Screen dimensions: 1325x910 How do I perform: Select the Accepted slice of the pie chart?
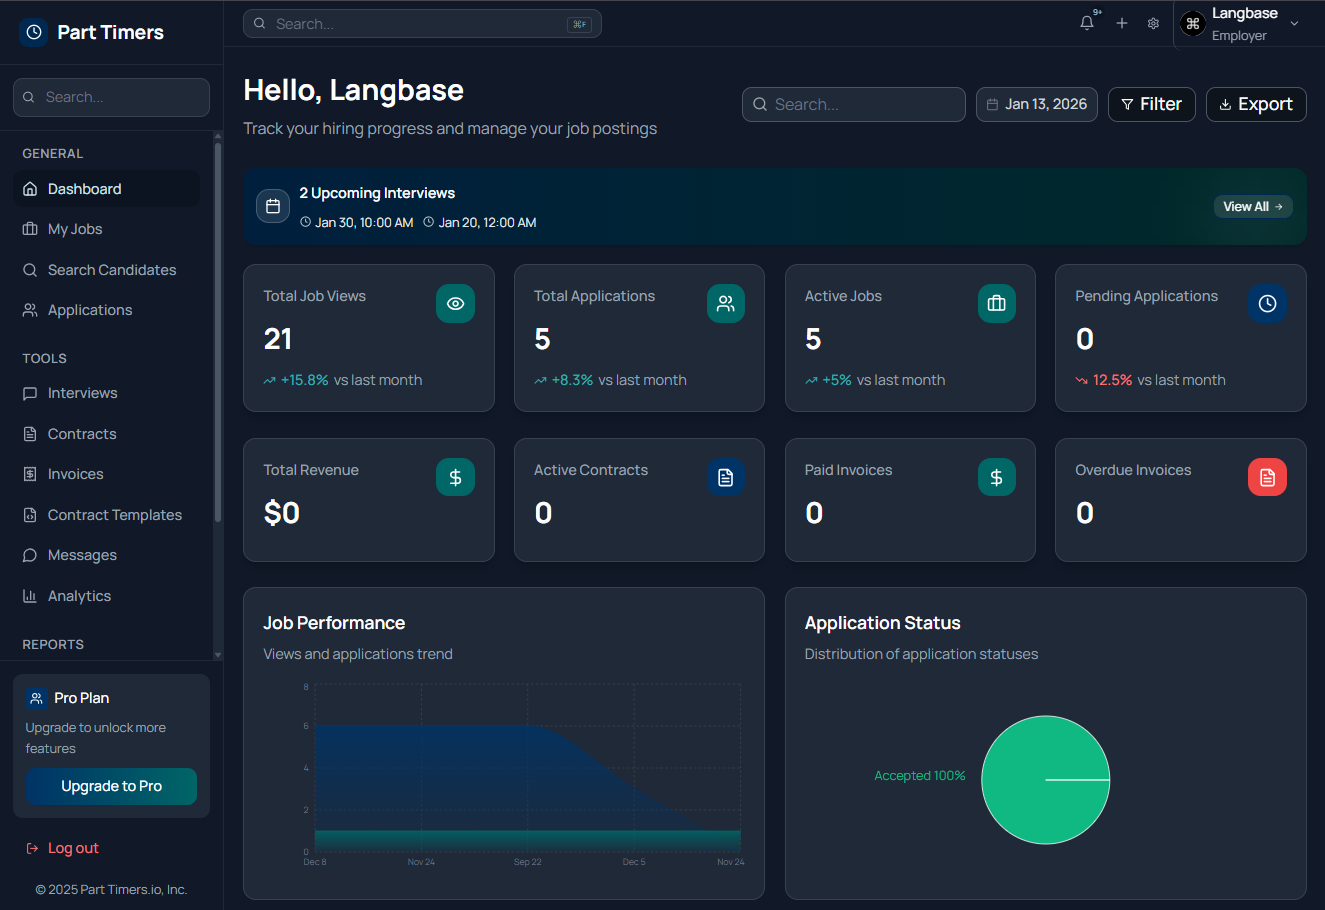coord(1046,780)
